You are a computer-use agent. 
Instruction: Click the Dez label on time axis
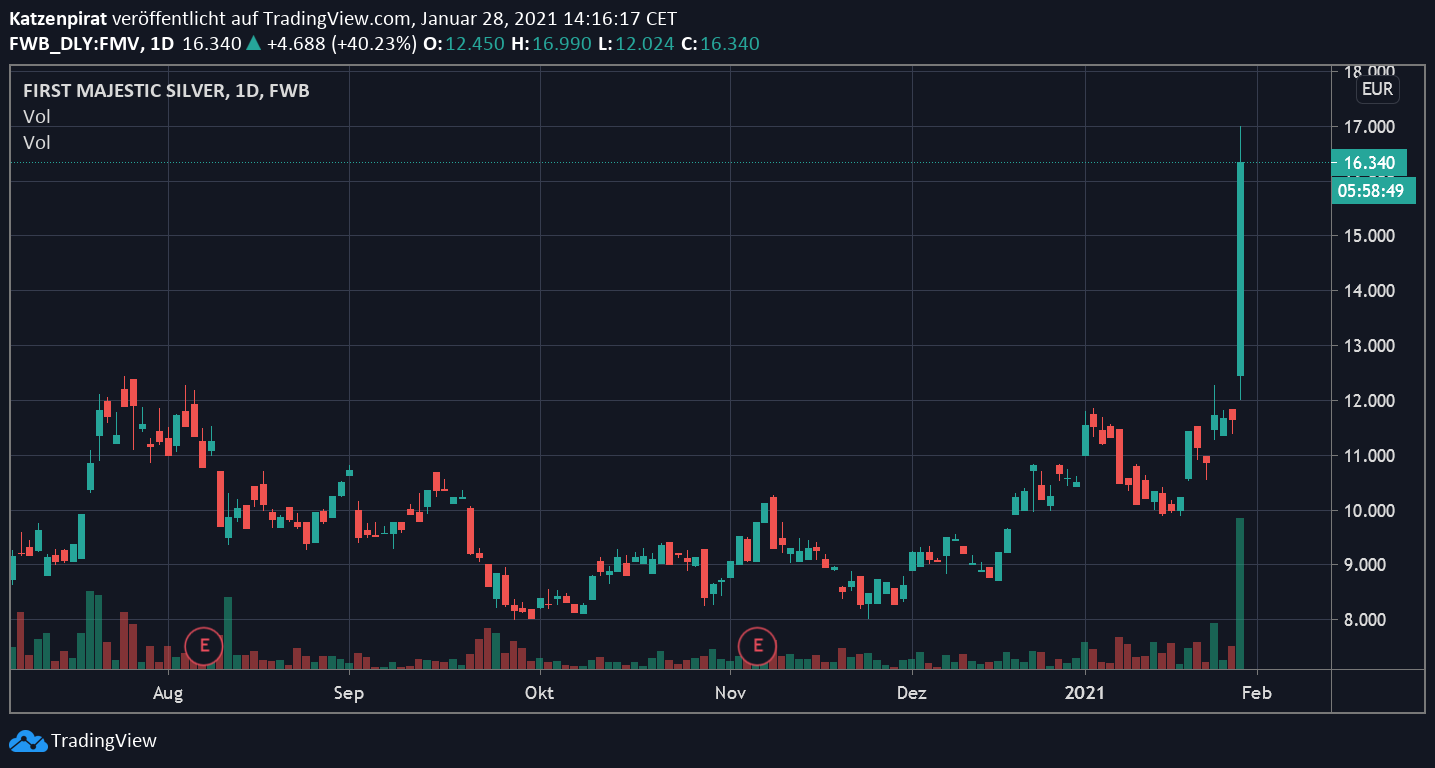(x=911, y=692)
